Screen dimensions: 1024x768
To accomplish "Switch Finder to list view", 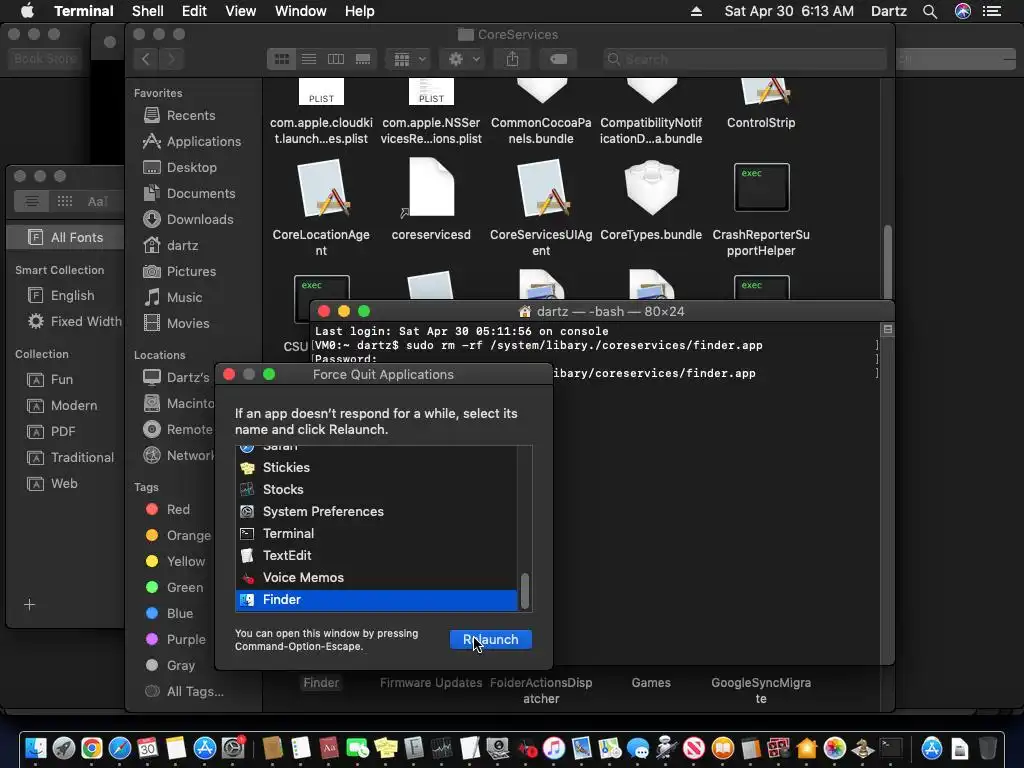I will 309,59.
